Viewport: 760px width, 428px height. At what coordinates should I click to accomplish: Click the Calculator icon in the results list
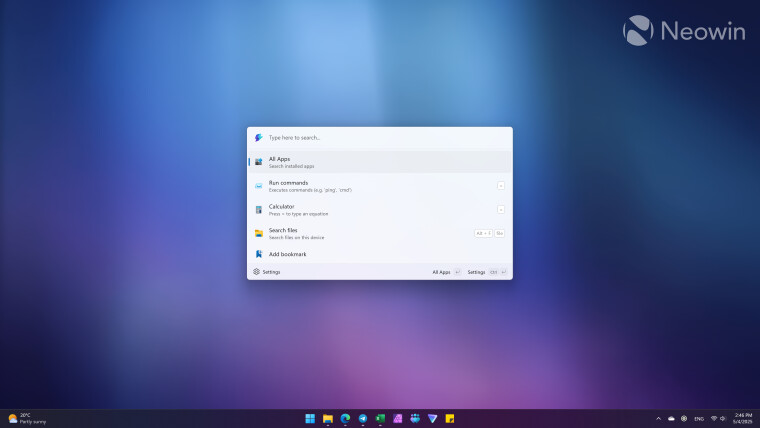coord(258,210)
